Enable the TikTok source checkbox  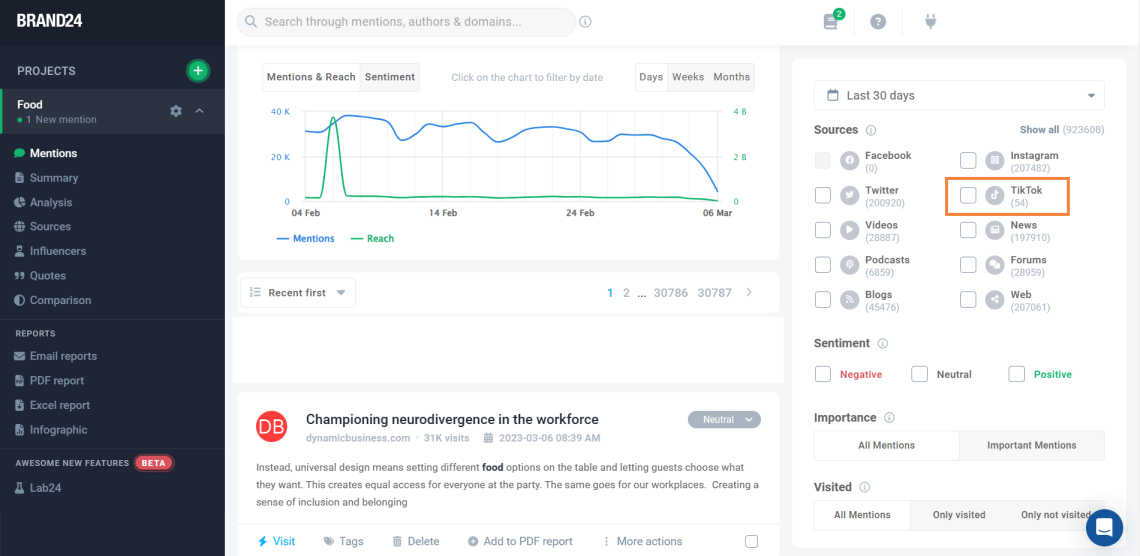point(968,195)
